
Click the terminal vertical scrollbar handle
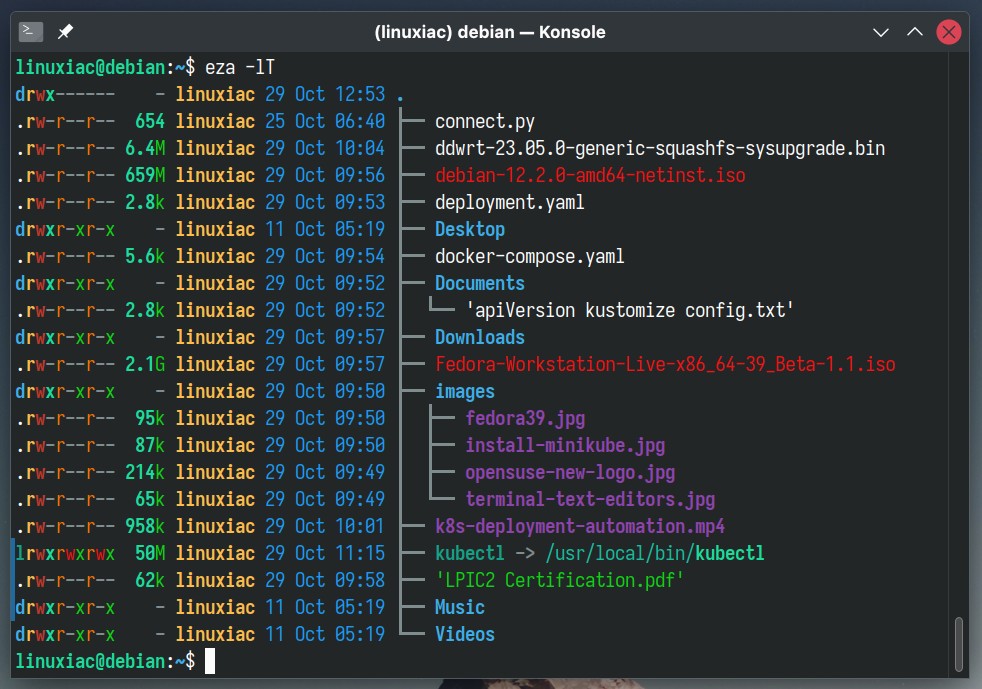pos(958,645)
